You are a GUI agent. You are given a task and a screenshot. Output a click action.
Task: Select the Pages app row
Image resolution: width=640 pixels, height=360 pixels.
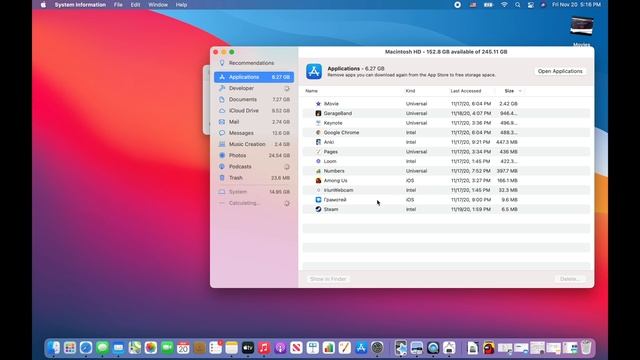click(446, 151)
